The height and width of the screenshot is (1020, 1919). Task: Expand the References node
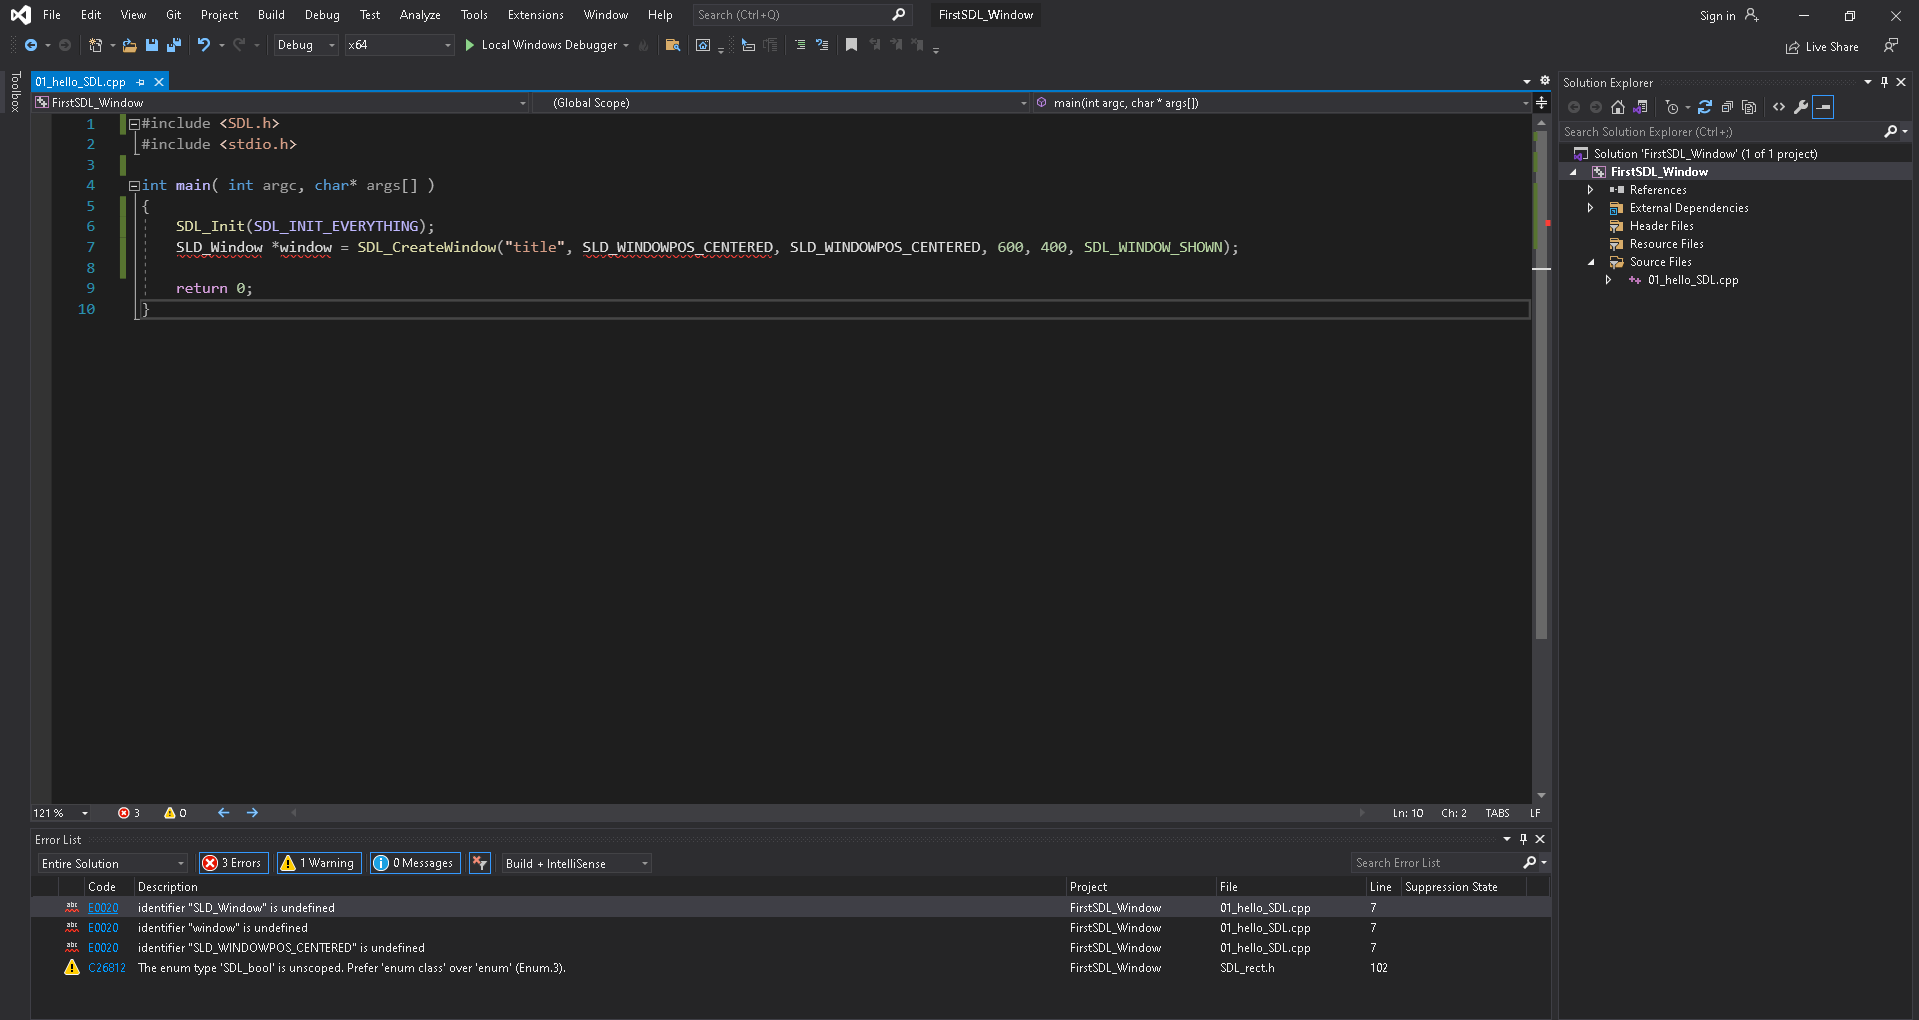coord(1590,190)
